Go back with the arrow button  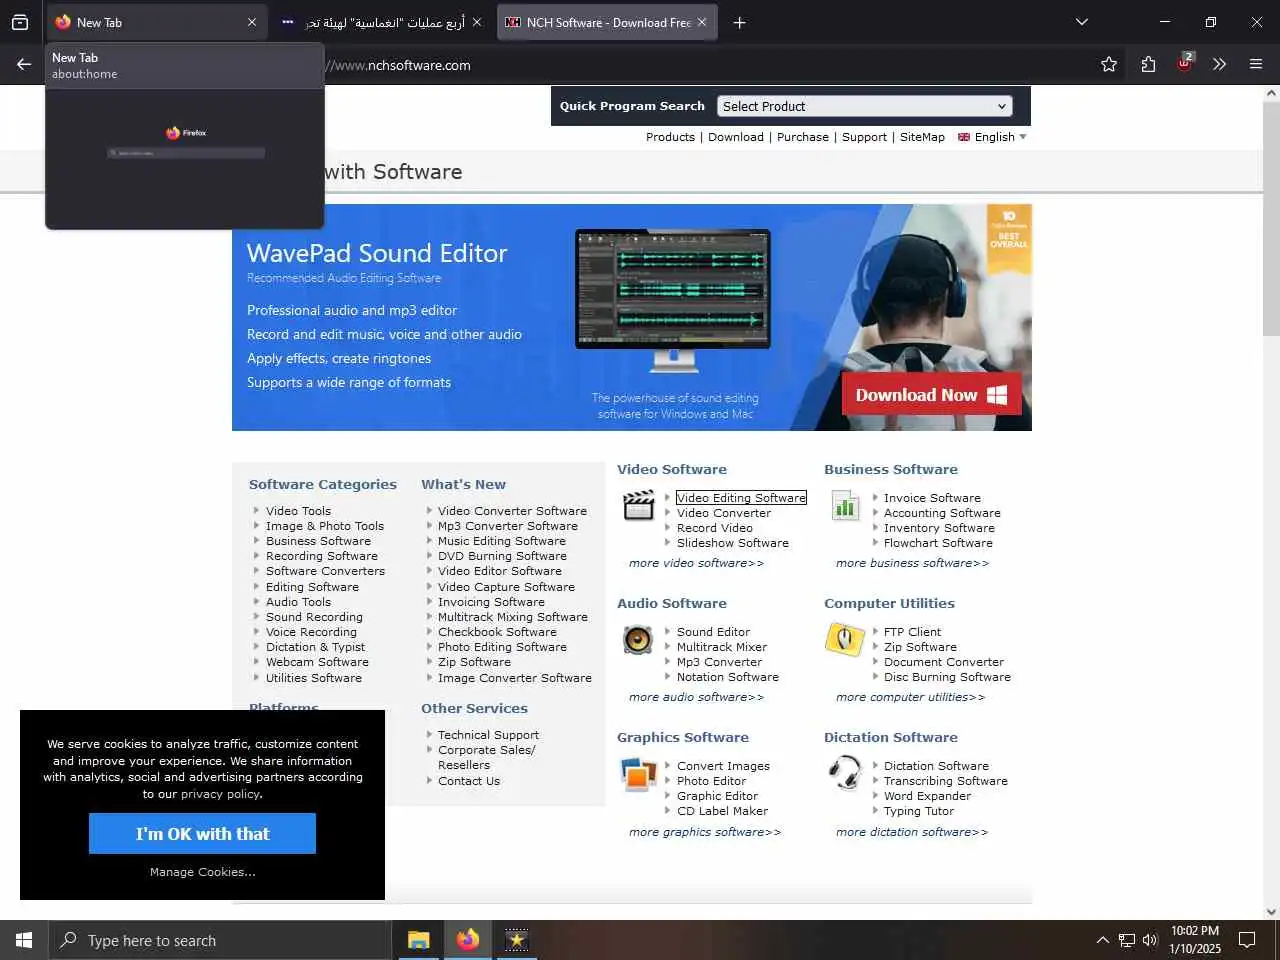click(24, 64)
